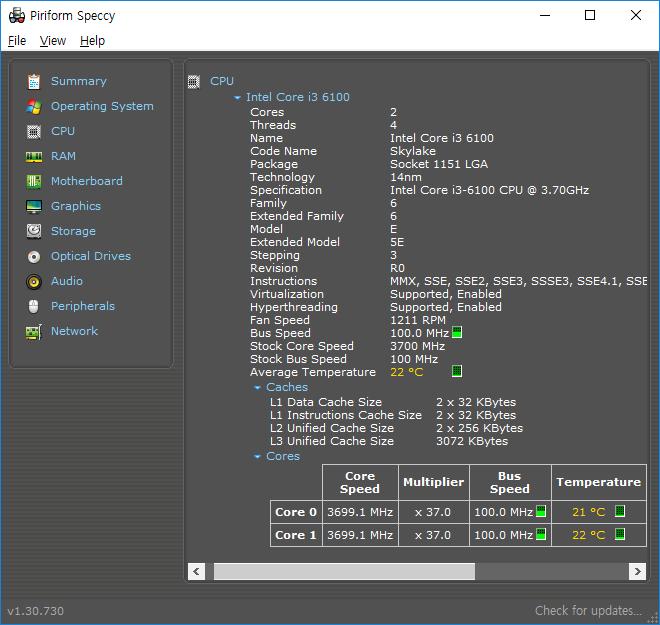Open Audio via the speaker icon
The width and height of the screenshot is (660, 625).
(x=34, y=281)
